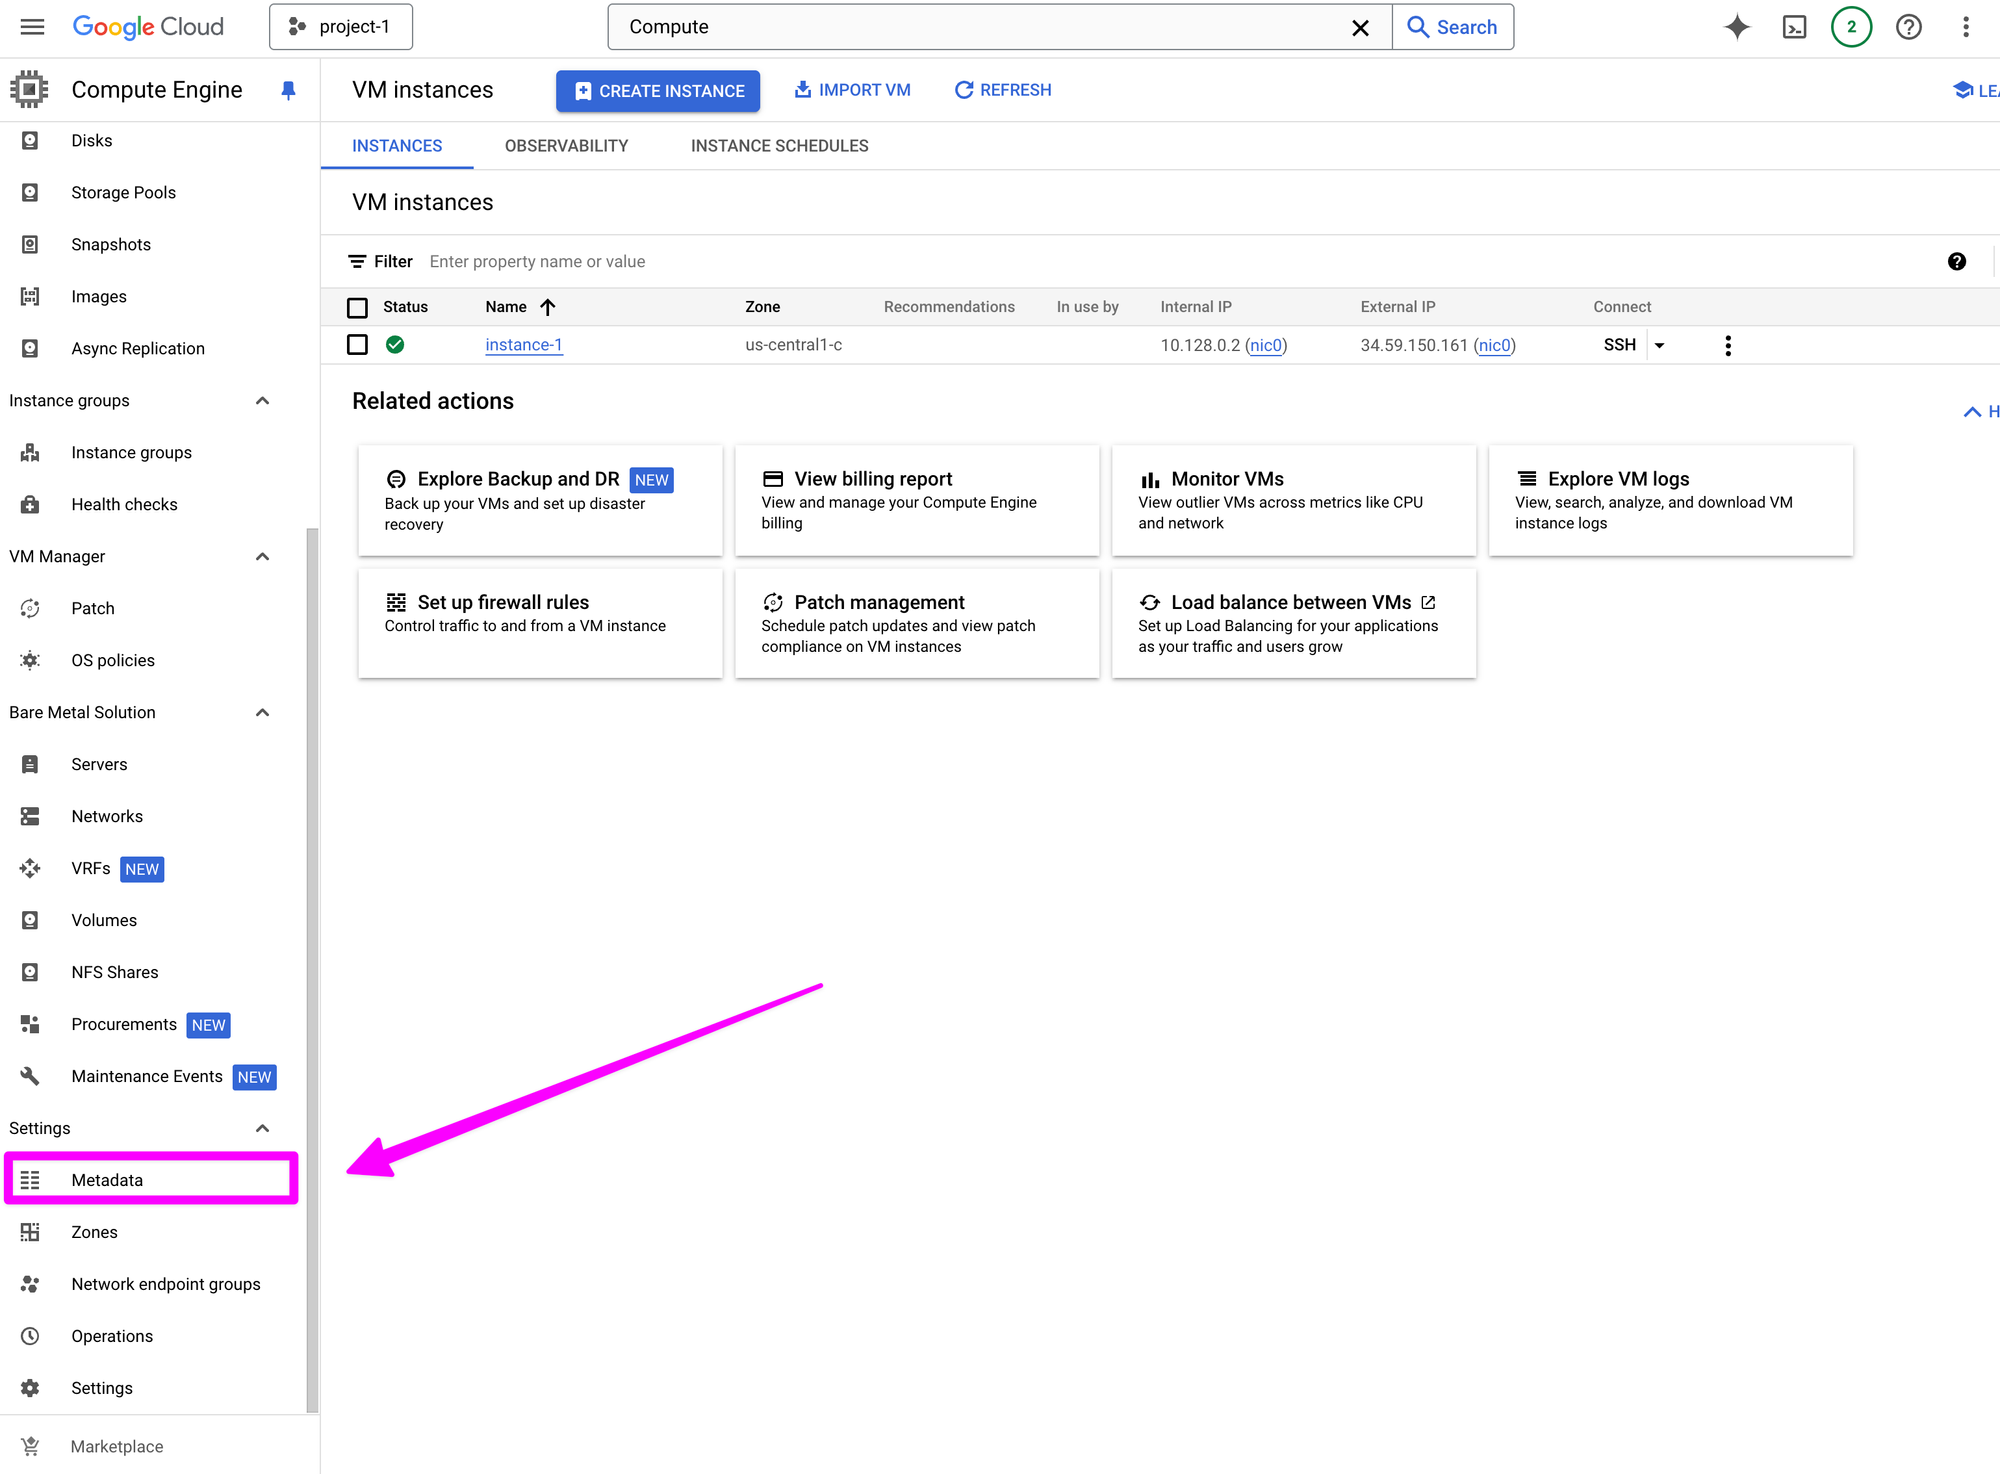Open notifications badge showing 2

[1851, 27]
